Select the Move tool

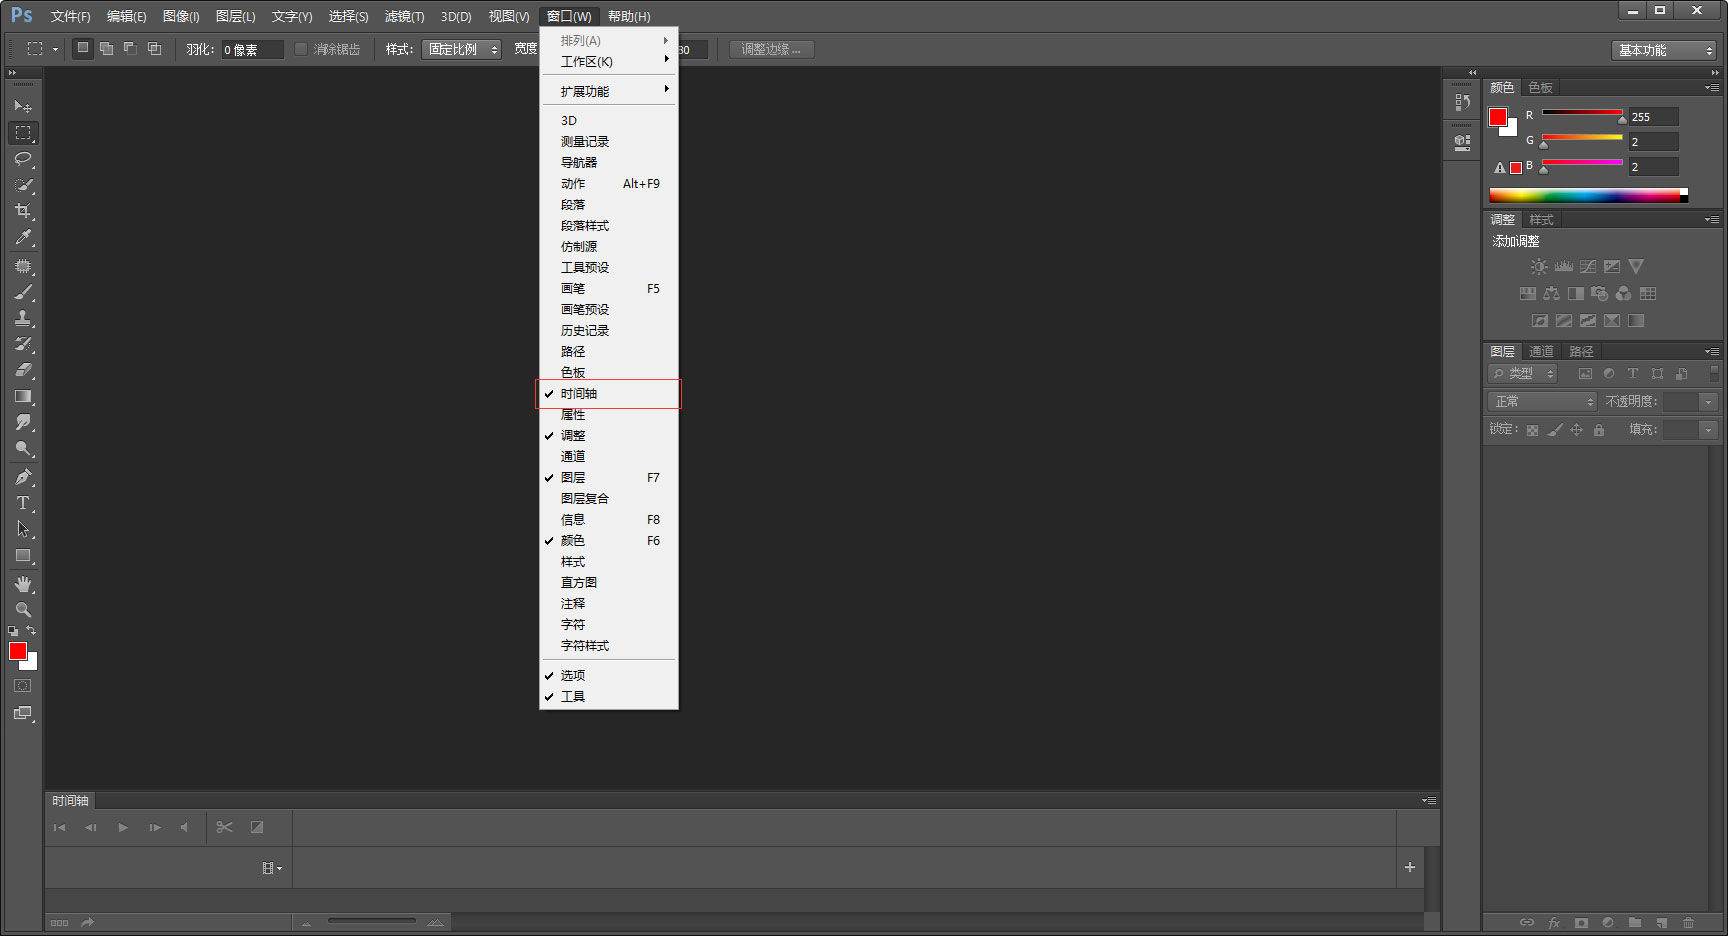(x=23, y=106)
